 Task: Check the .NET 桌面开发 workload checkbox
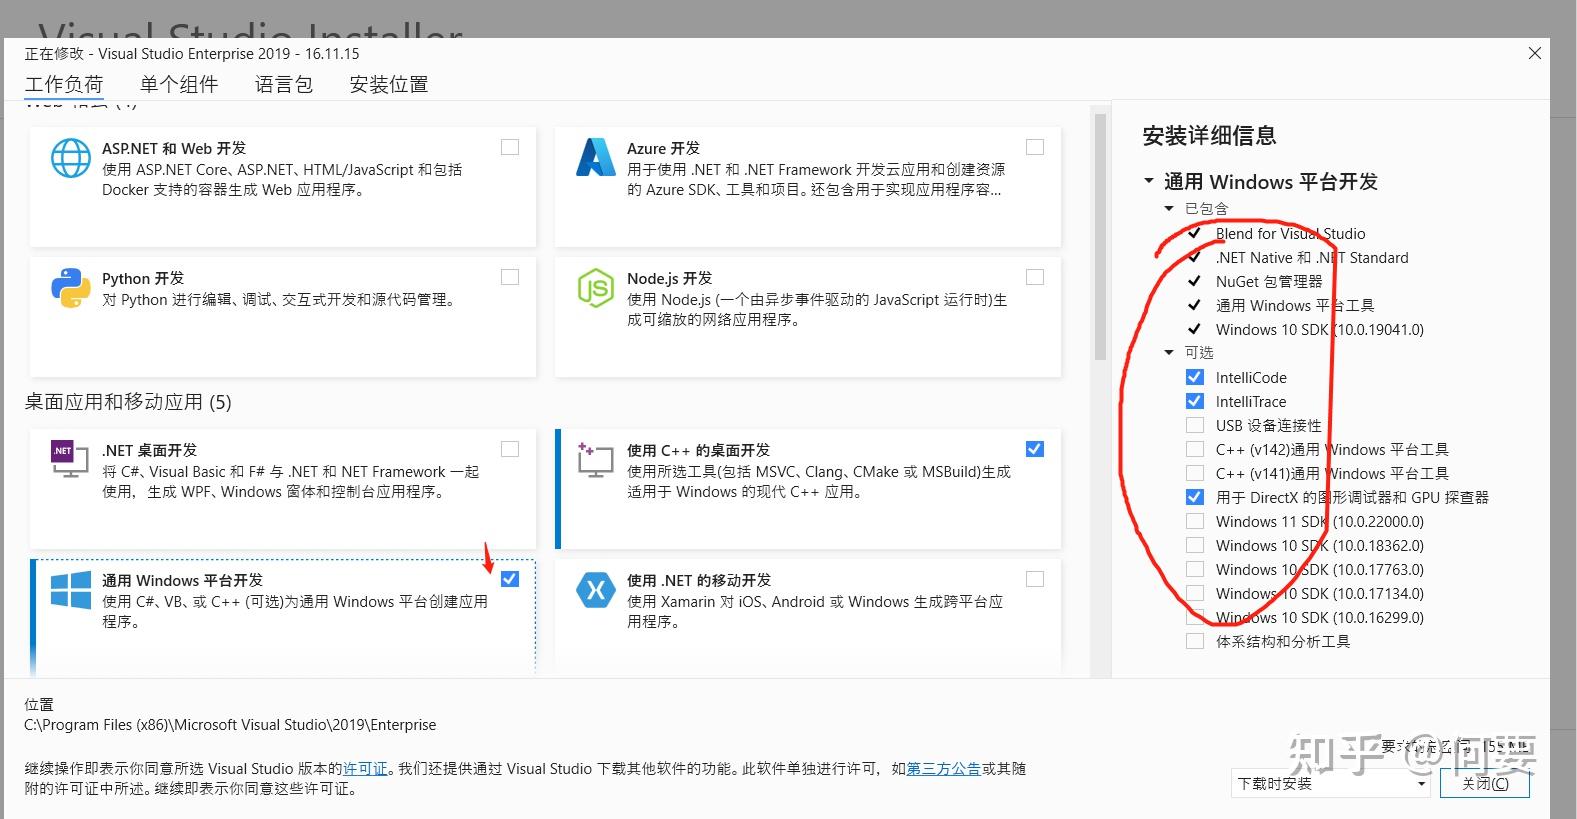[x=510, y=449]
